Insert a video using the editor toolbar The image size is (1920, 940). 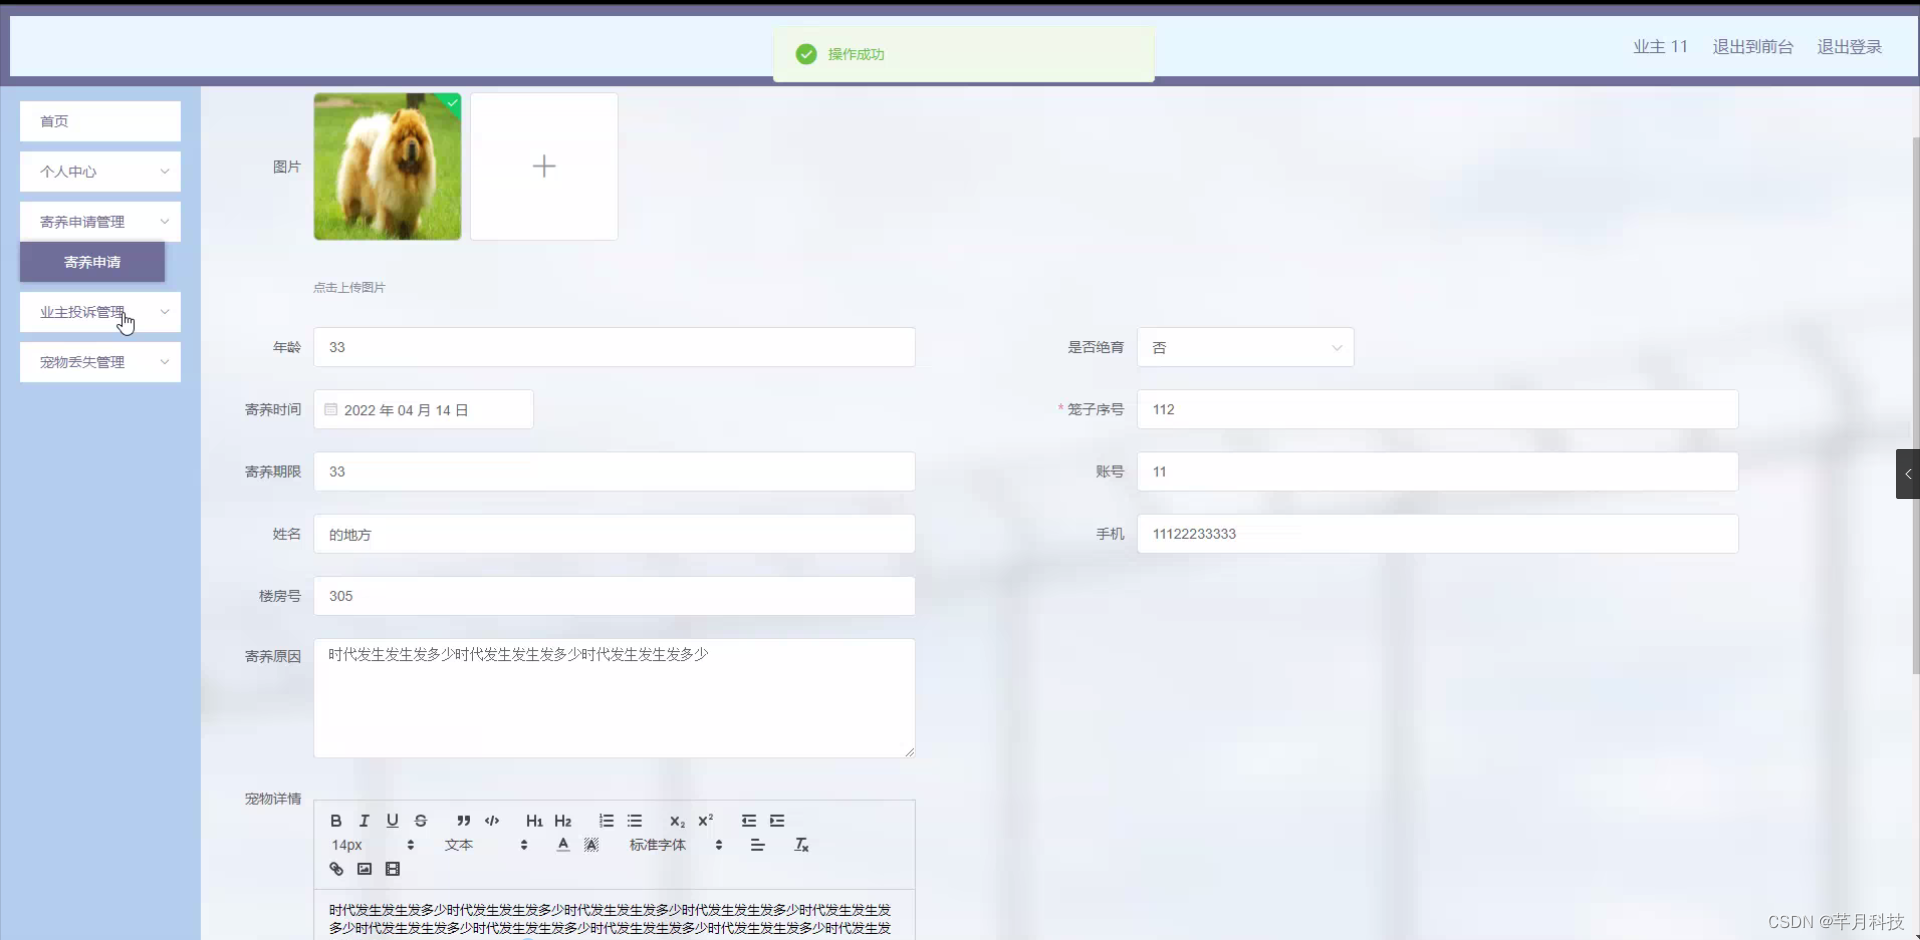point(392,869)
